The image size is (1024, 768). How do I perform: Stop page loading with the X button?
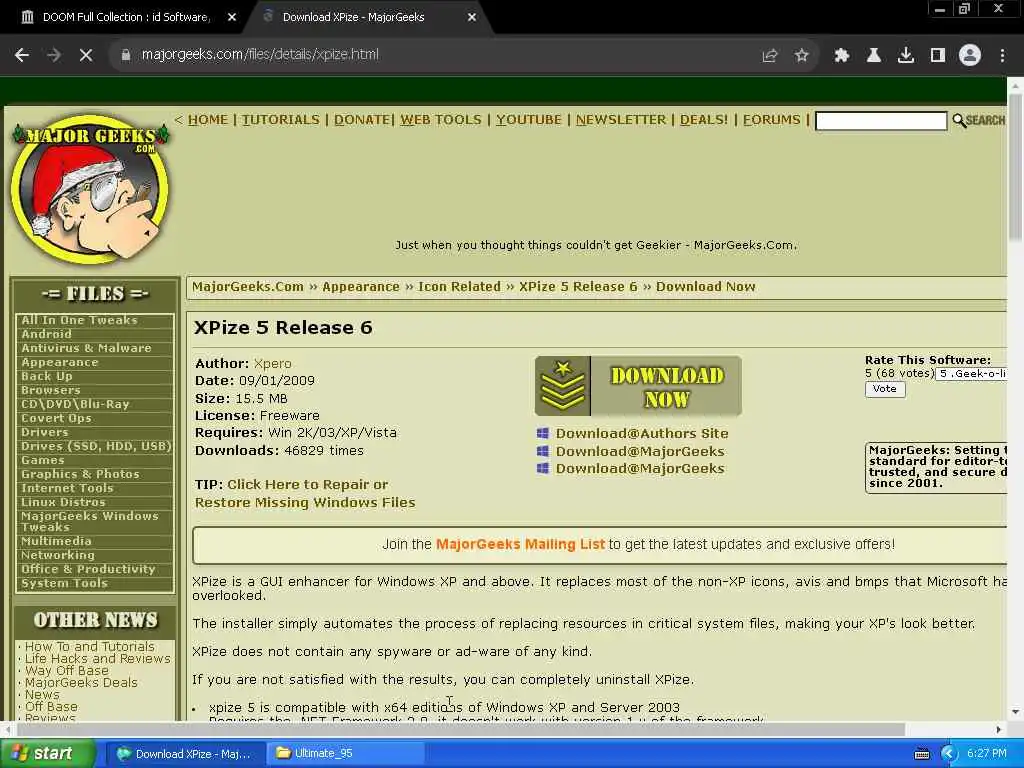[86, 56]
